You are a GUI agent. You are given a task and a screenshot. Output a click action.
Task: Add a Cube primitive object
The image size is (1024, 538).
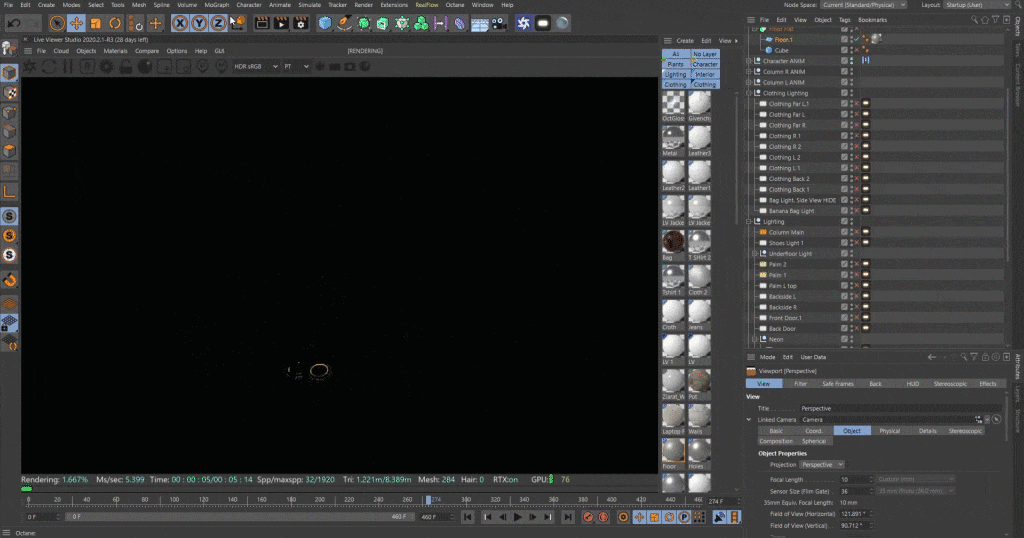point(325,22)
